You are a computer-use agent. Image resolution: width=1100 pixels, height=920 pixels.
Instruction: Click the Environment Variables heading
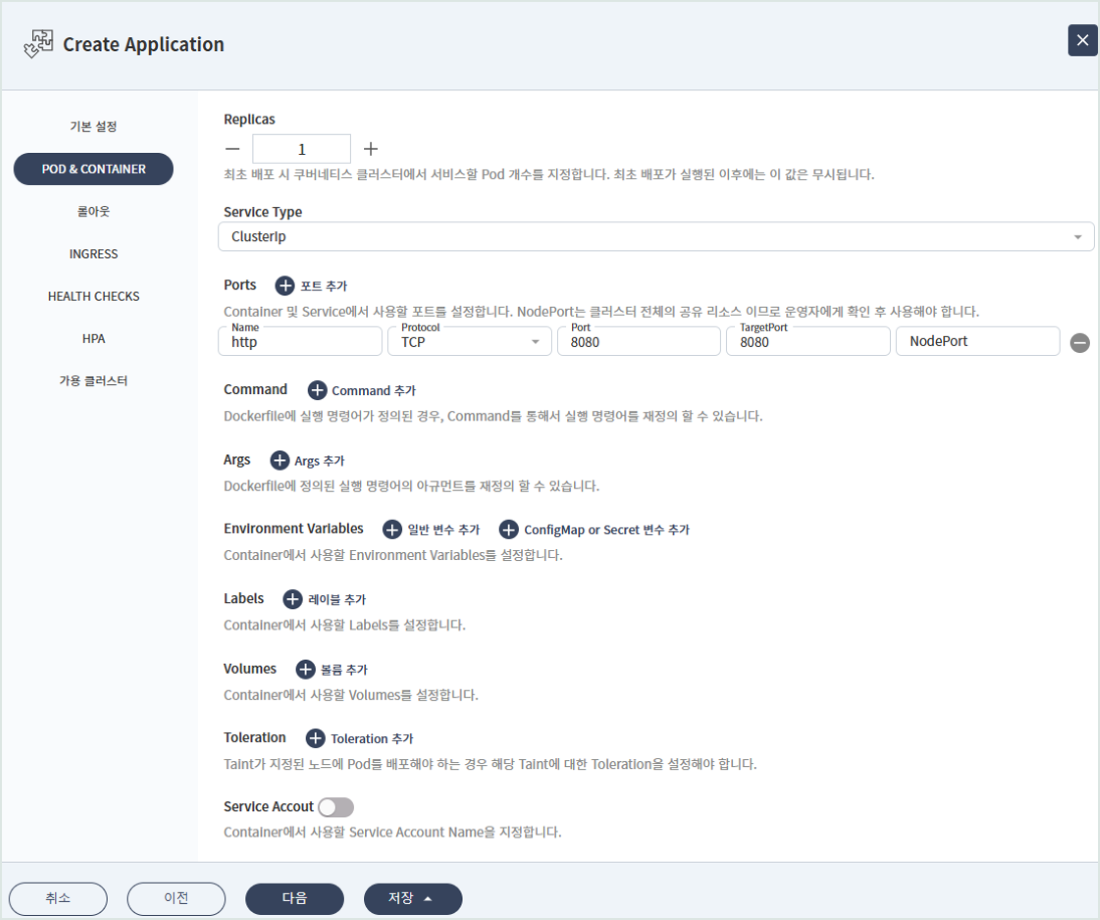tap(293, 528)
